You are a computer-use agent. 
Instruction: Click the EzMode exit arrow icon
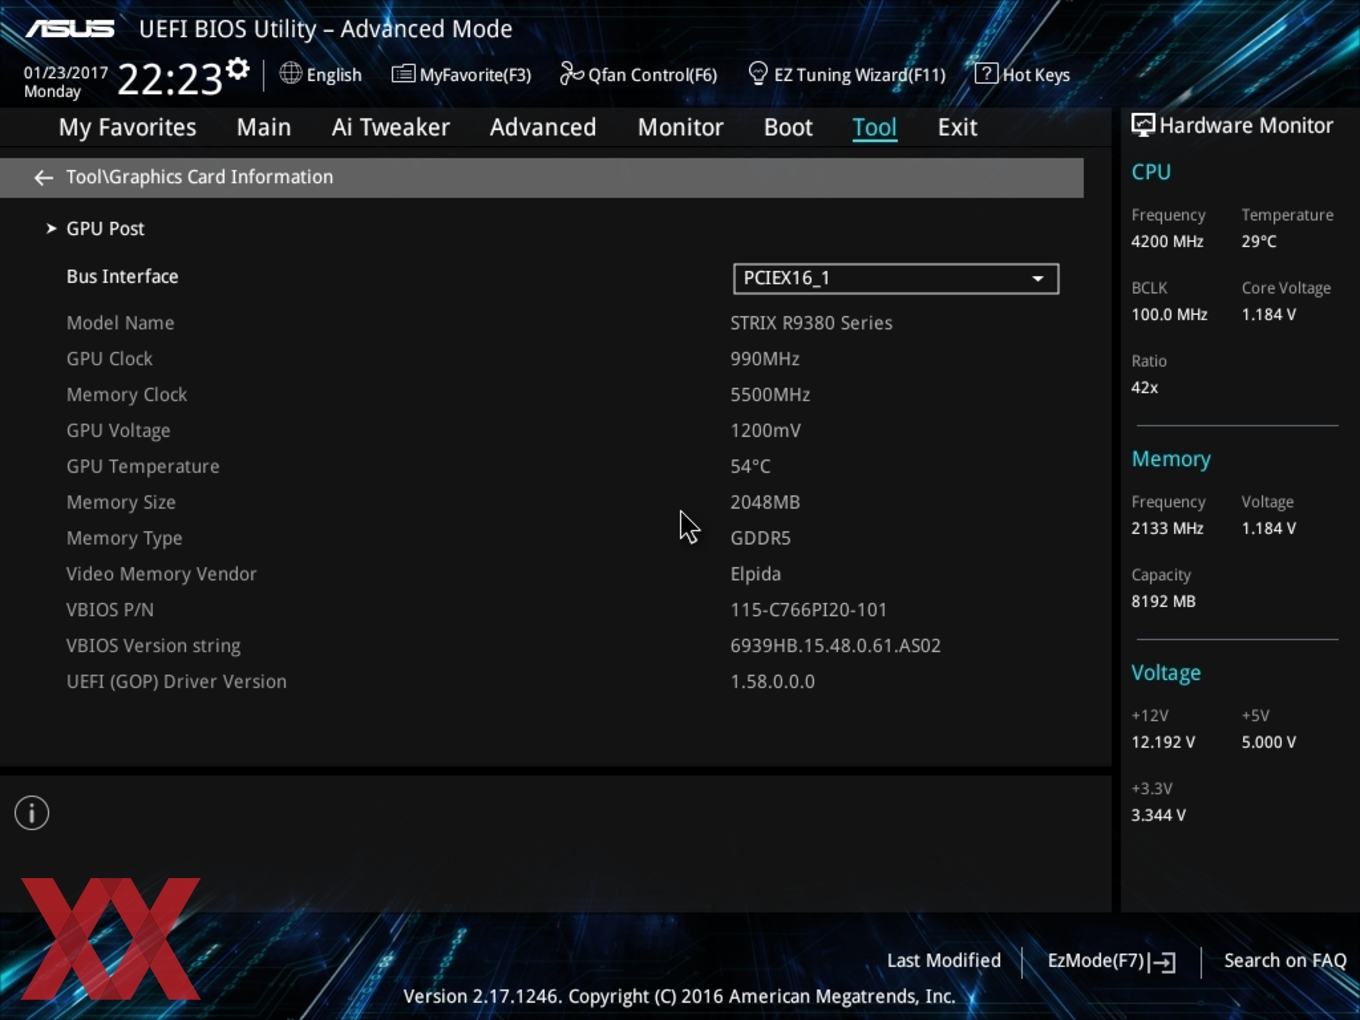coord(1162,962)
